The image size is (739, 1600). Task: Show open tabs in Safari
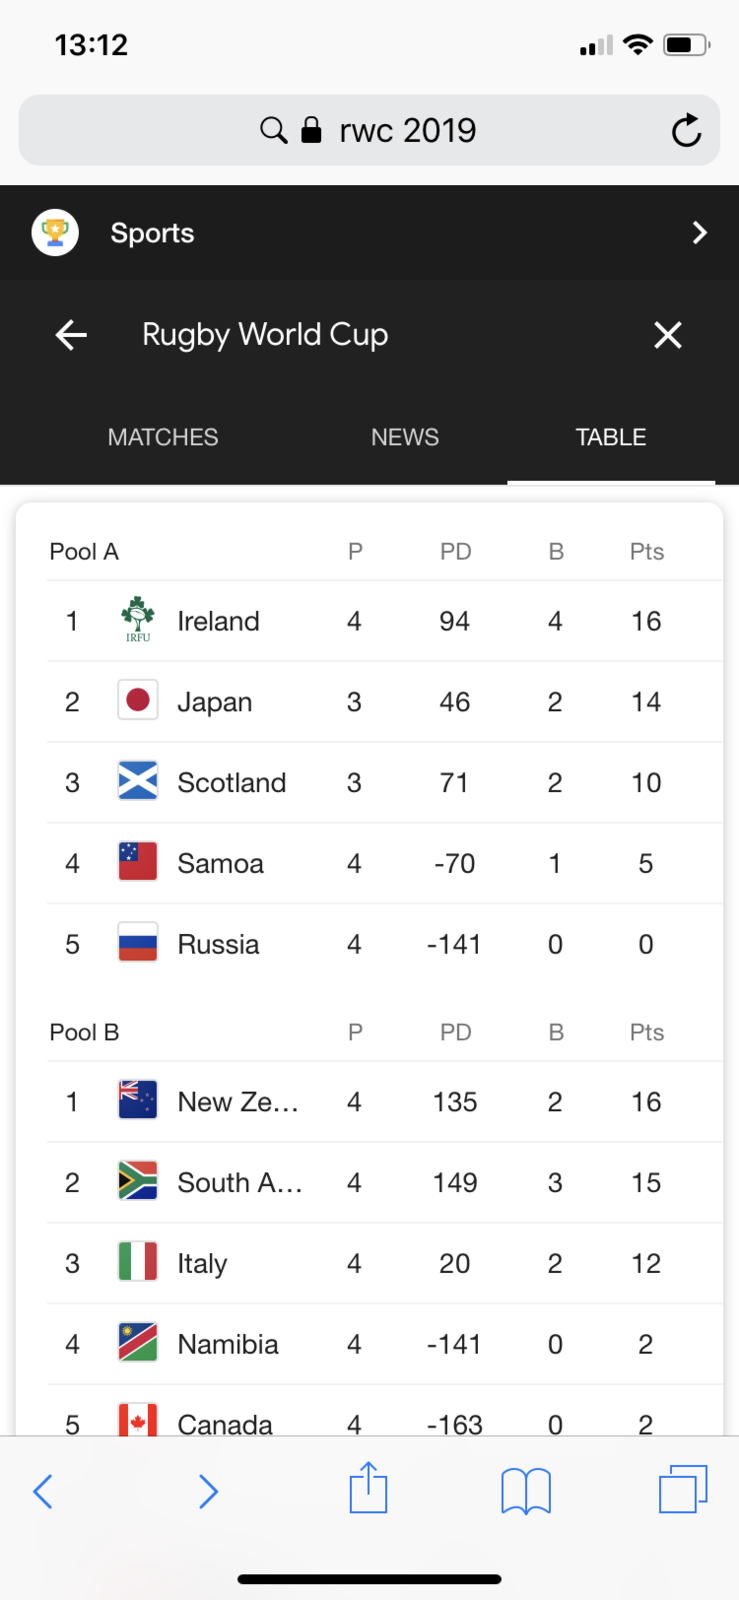[x=683, y=1489]
